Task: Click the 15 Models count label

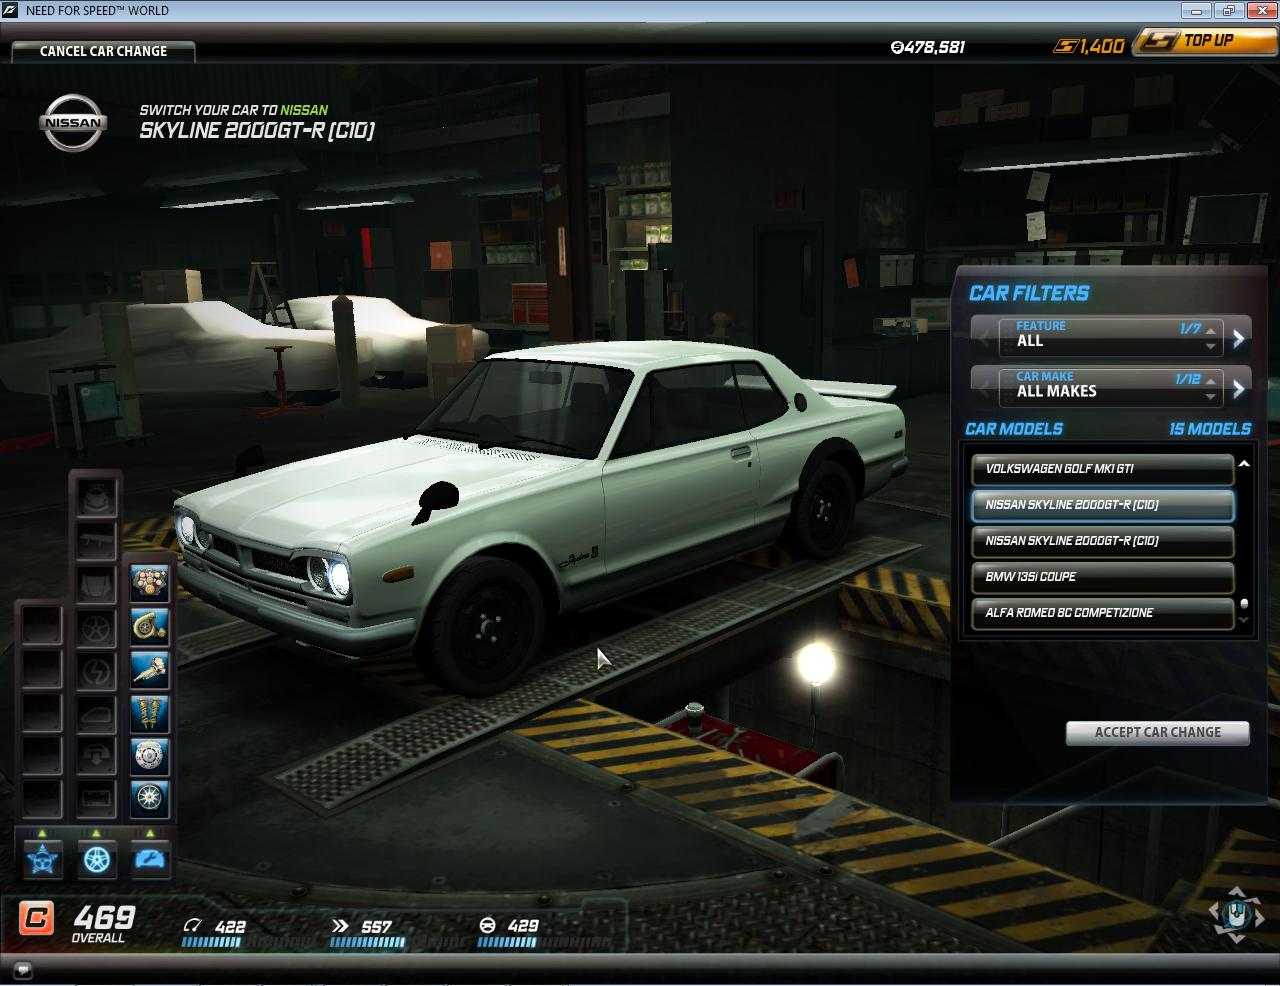Action: tap(1210, 429)
